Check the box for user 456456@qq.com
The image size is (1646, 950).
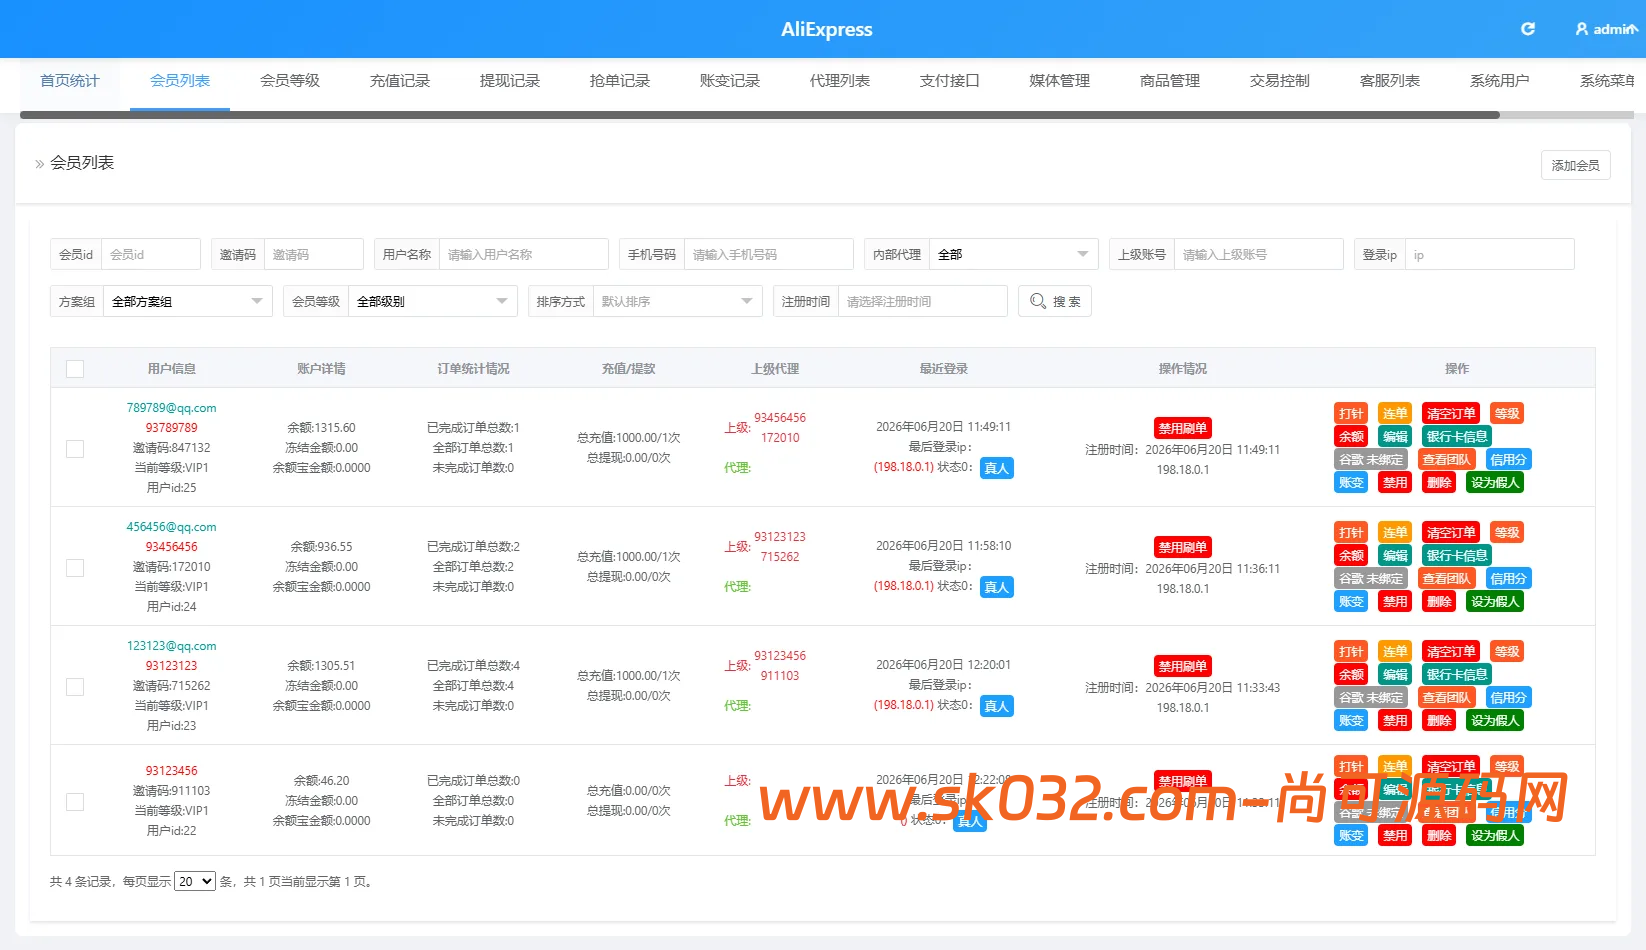75,568
